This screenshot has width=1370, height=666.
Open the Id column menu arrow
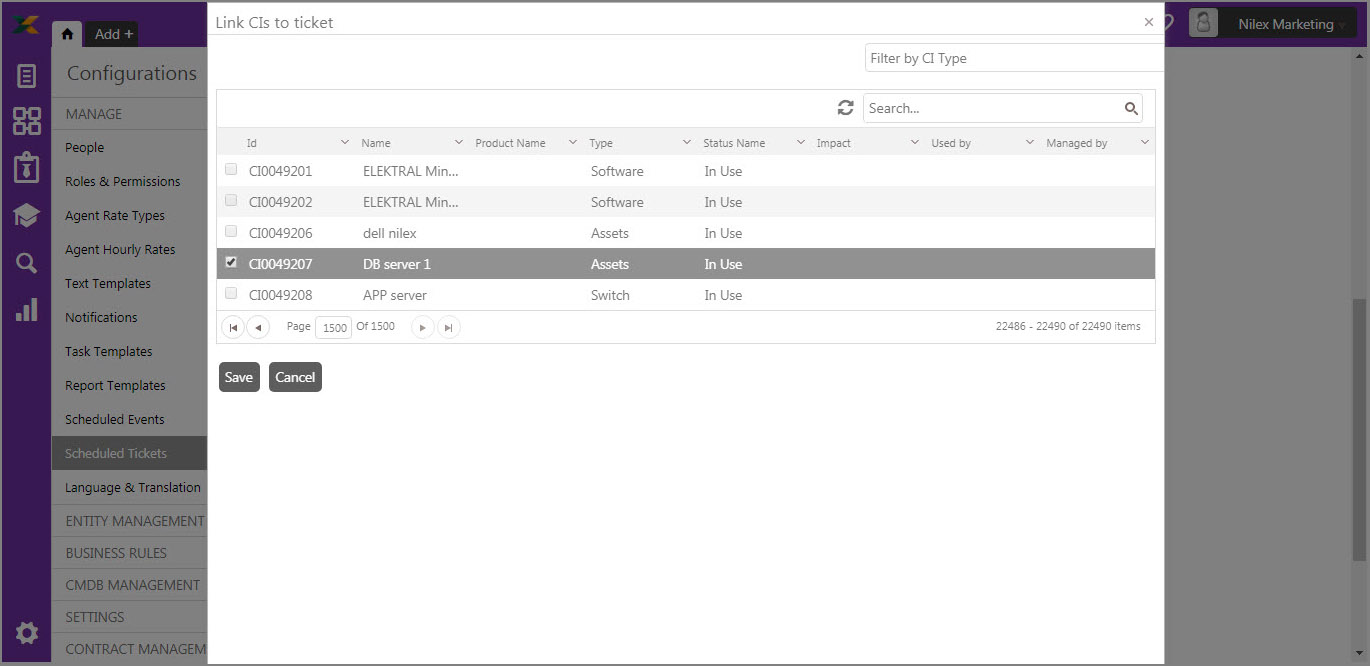[x=345, y=142]
